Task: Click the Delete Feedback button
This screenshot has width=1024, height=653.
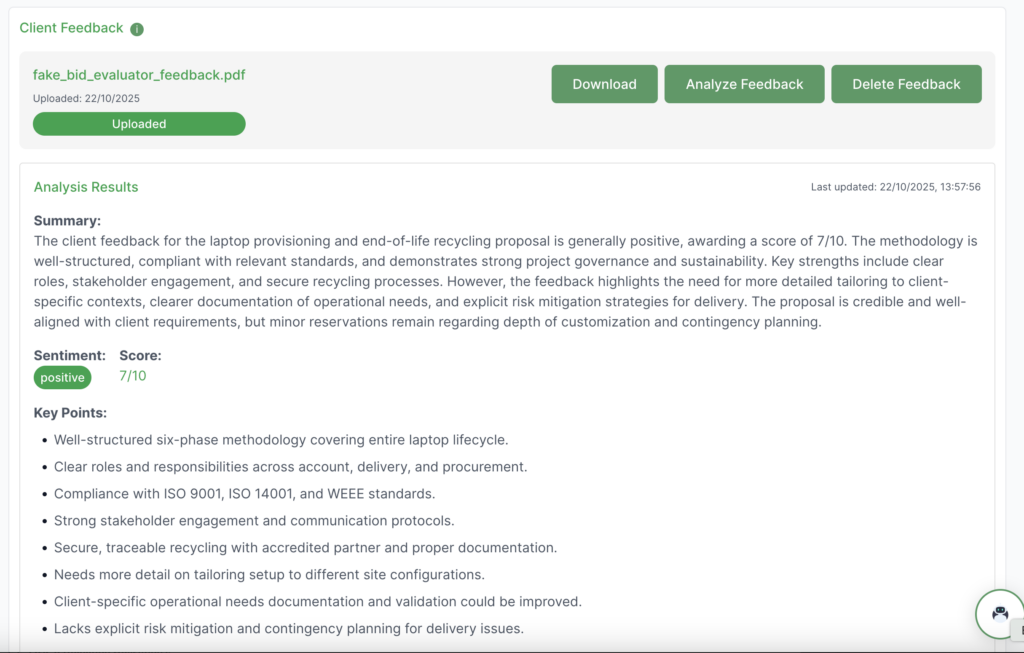Action: (906, 84)
